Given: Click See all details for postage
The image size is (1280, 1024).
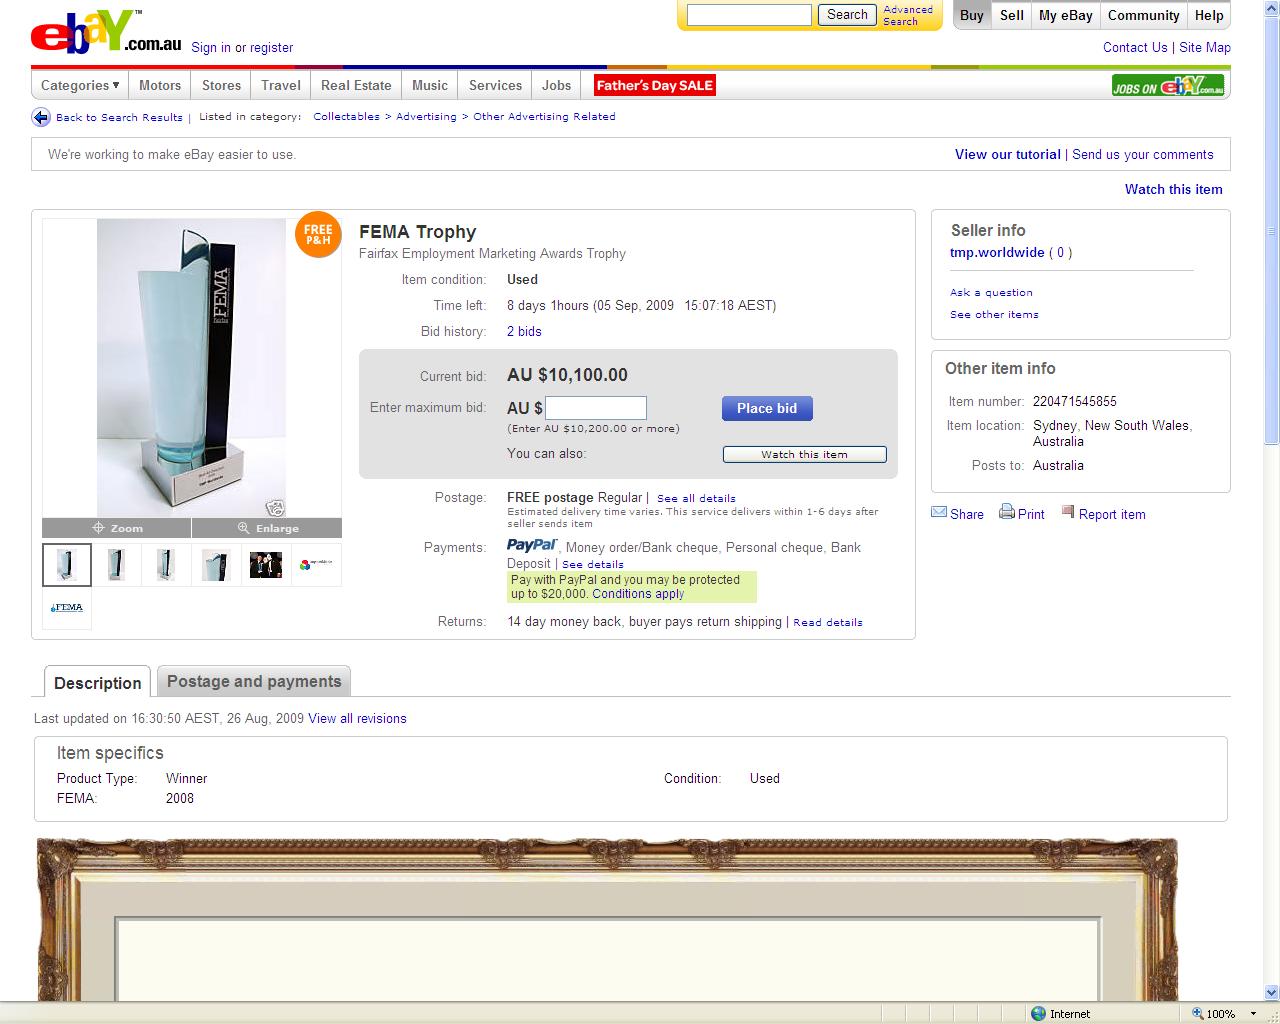Looking at the screenshot, I should pyautogui.click(x=696, y=498).
